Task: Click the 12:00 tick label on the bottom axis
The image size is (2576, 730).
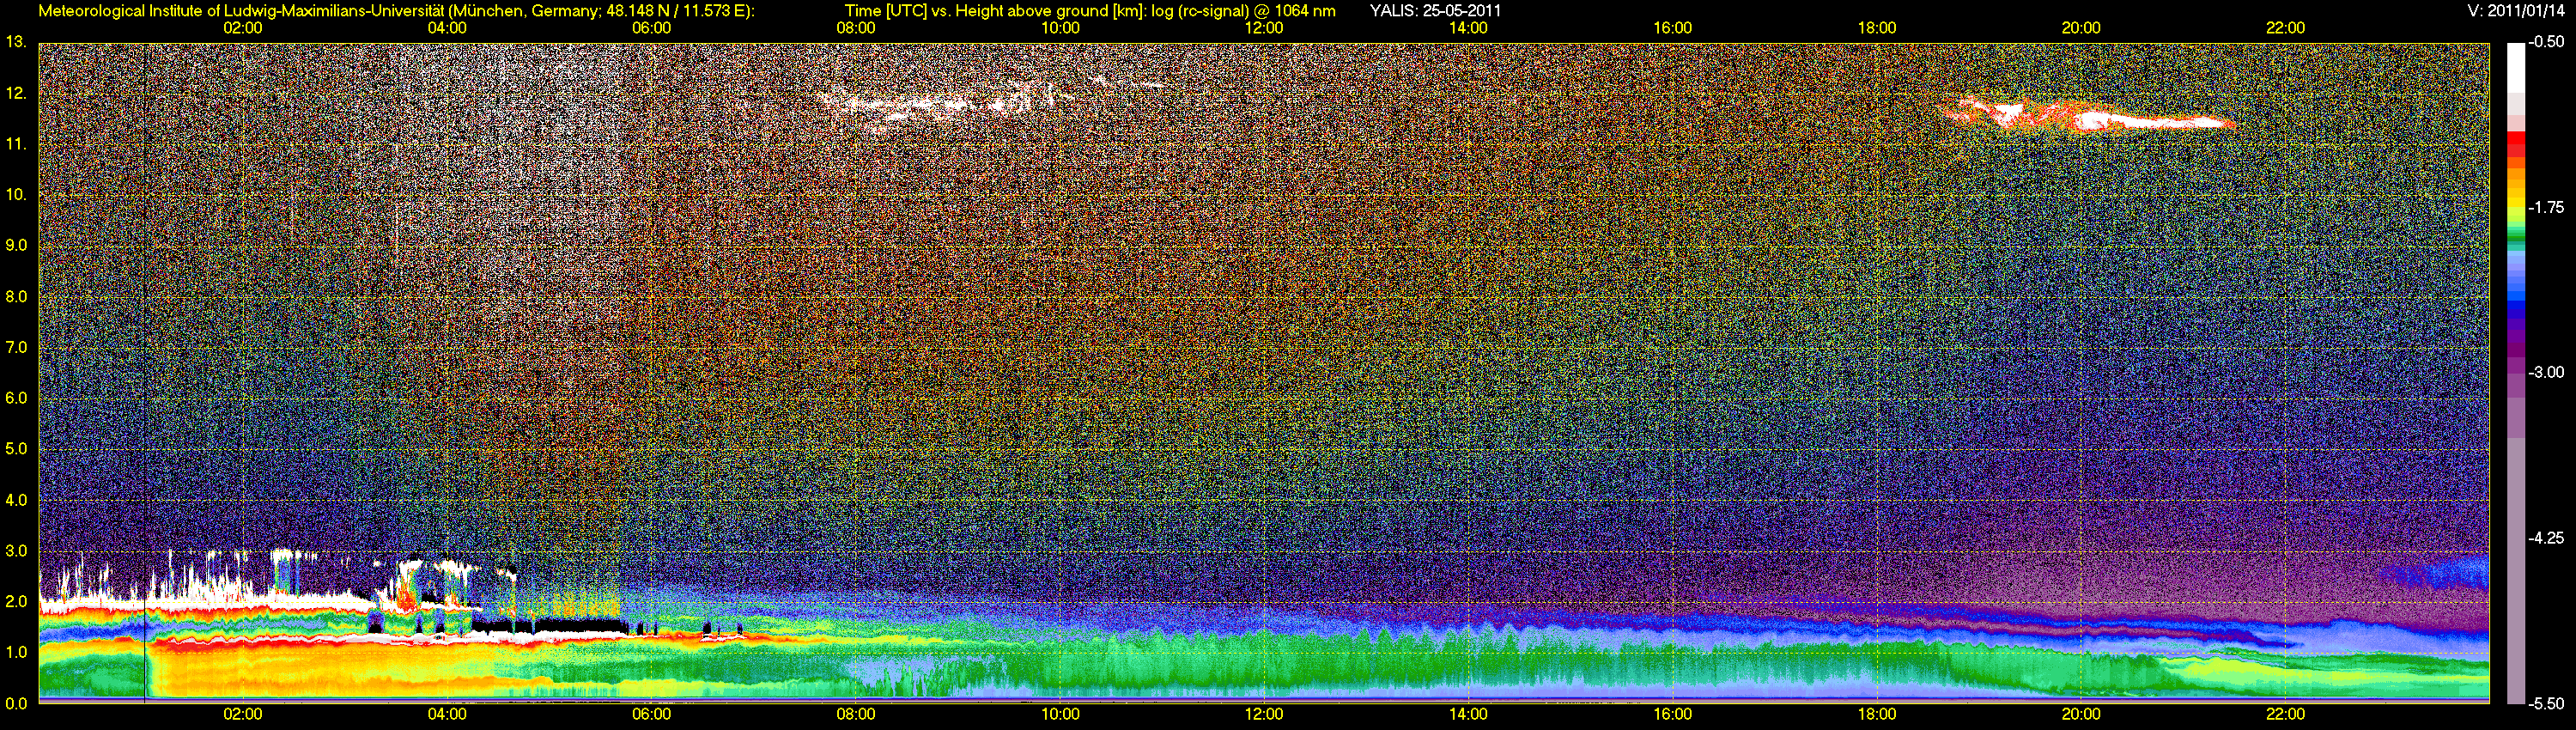Action: point(1264,714)
